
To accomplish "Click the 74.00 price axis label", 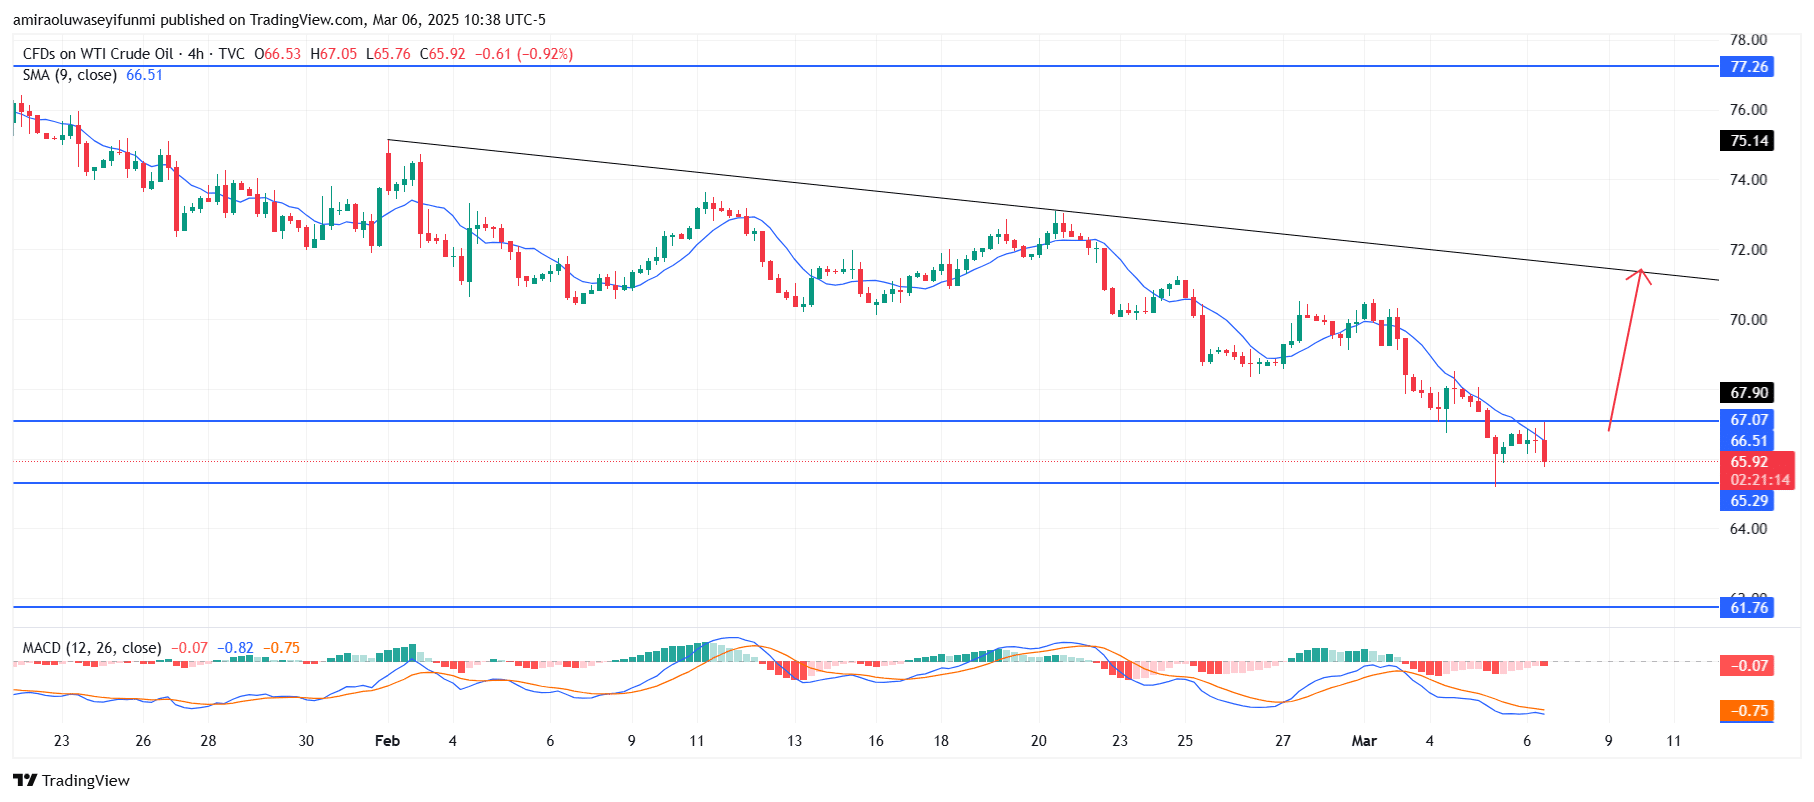I will (1749, 180).
